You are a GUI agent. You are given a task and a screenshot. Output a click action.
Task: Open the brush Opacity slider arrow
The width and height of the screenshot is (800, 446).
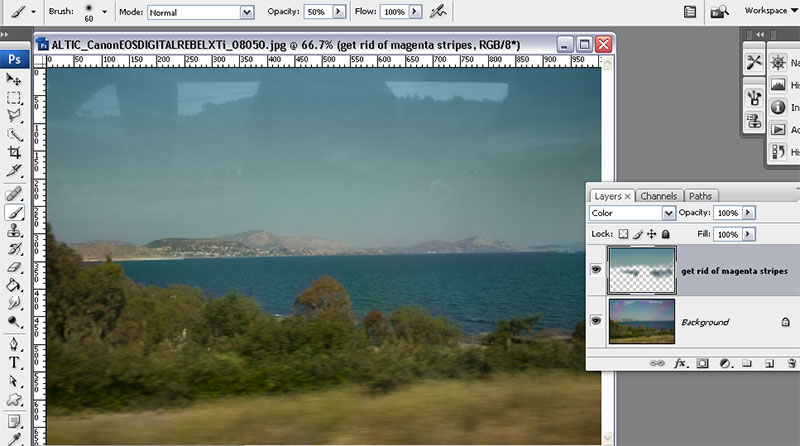point(339,11)
